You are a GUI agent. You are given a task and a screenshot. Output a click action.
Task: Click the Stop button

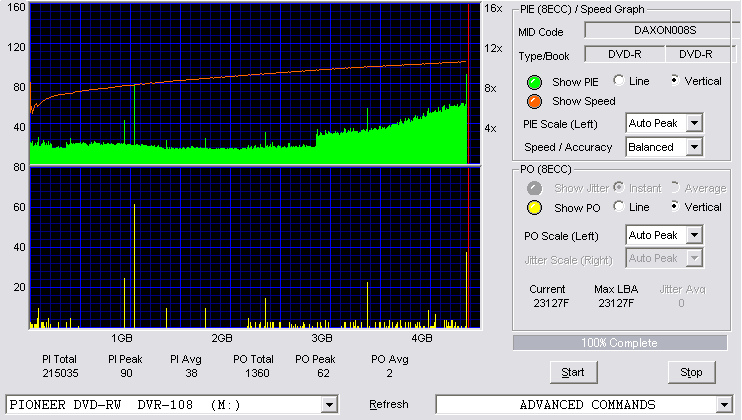[691, 373]
